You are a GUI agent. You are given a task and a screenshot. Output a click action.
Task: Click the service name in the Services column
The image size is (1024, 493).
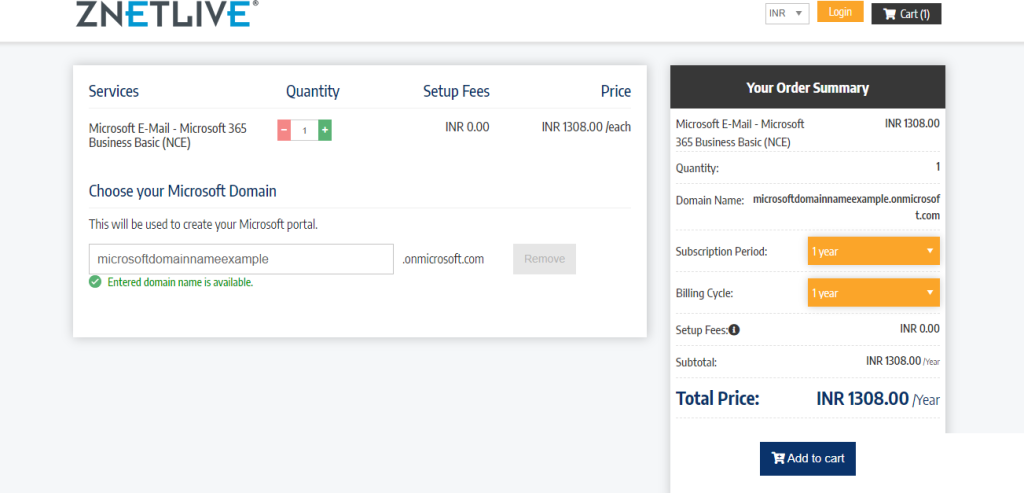point(168,136)
